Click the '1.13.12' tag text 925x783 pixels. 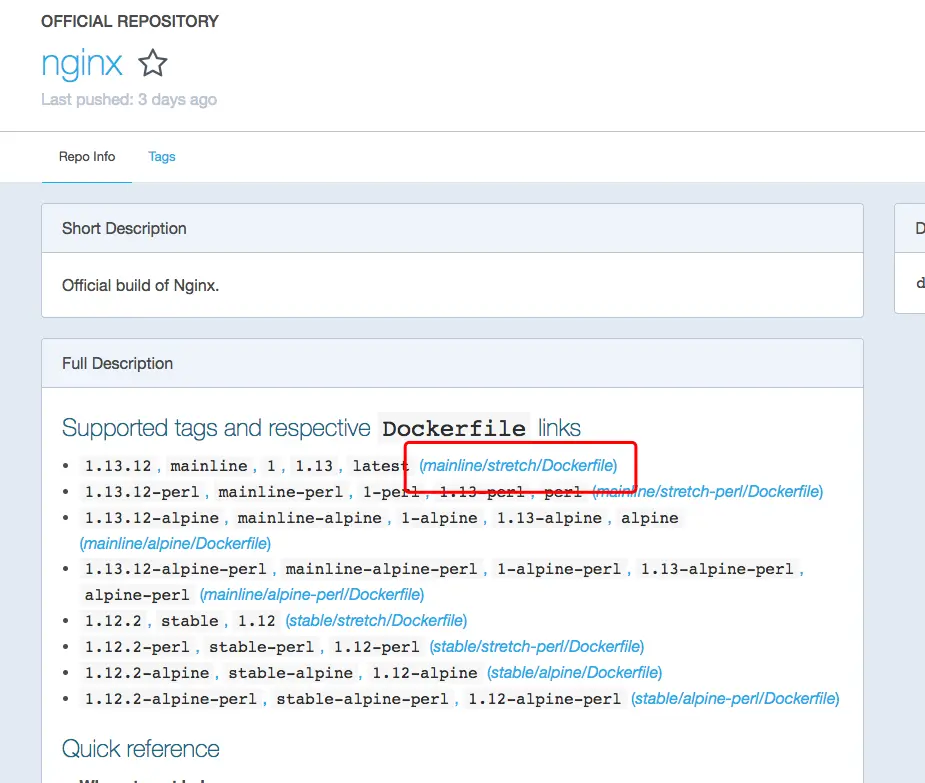pos(118,466)
